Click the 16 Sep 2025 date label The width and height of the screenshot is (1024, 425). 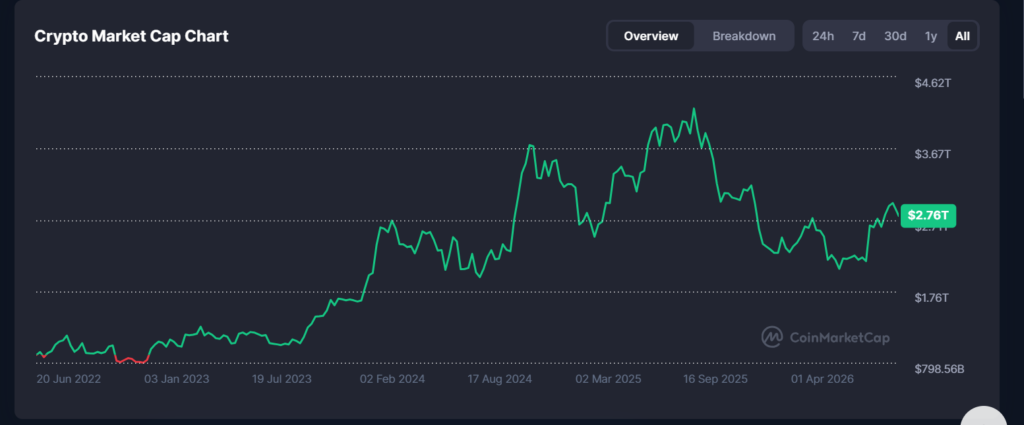(715, 379)
